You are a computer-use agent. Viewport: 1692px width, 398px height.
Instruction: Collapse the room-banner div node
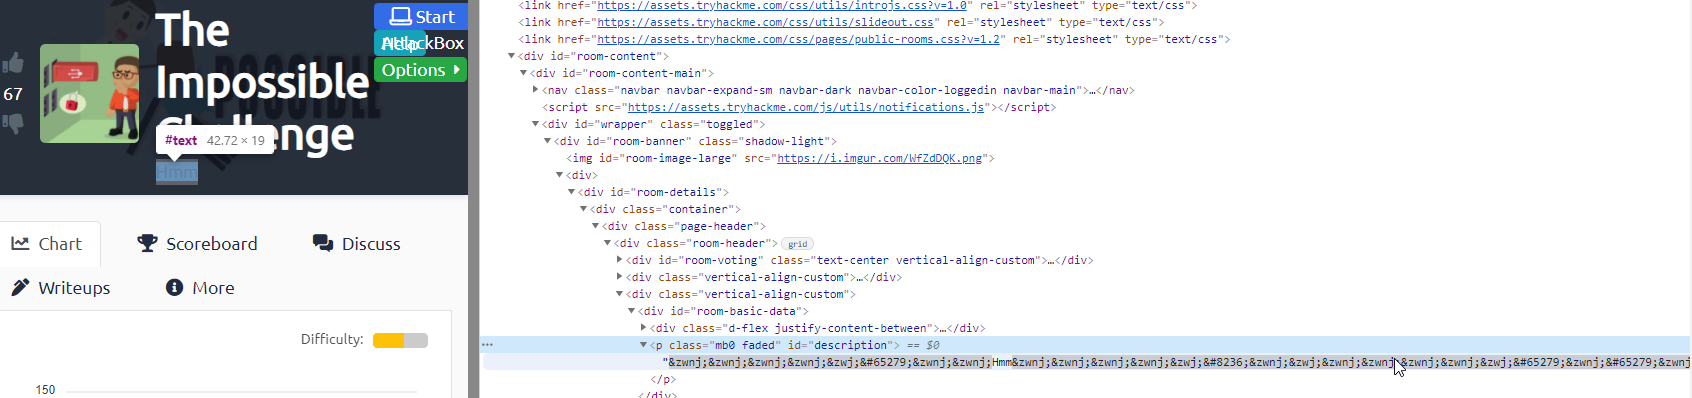pos(547,141)
